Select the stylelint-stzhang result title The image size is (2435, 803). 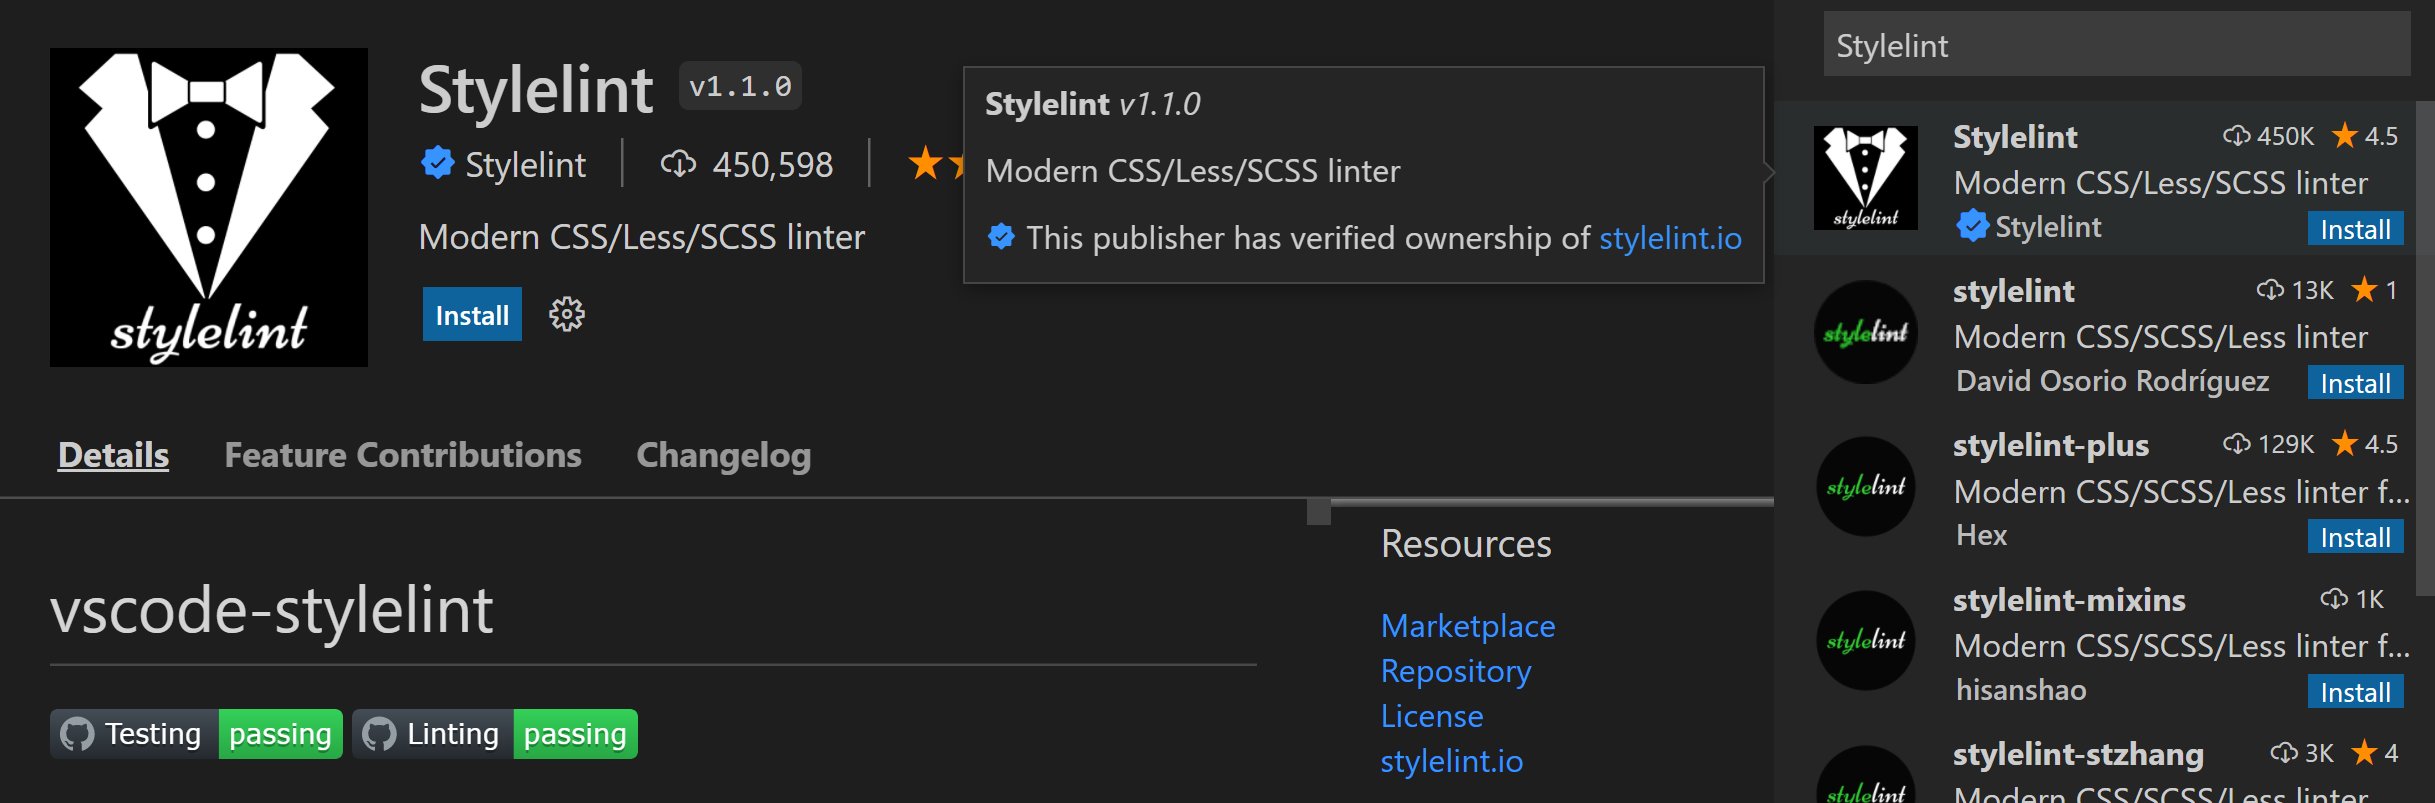(2078, 754)
